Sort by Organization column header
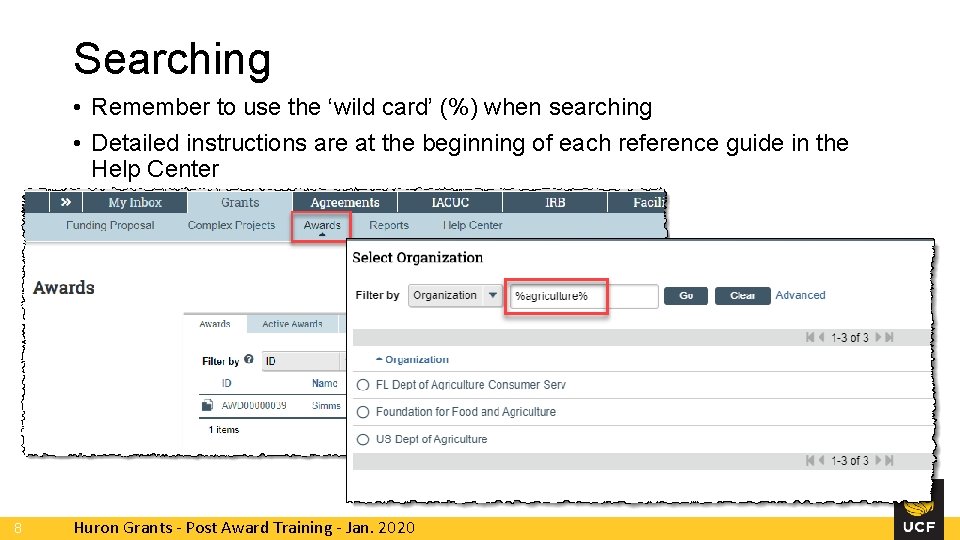Image resolution: width=960 pixels, height=540 pixels. [x=416, y=359]
